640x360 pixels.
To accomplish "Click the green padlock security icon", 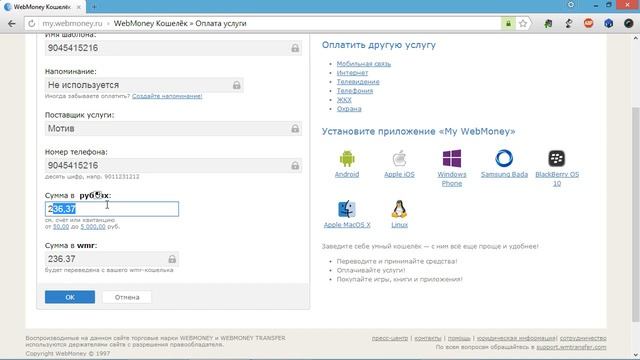I will point(508,24).
